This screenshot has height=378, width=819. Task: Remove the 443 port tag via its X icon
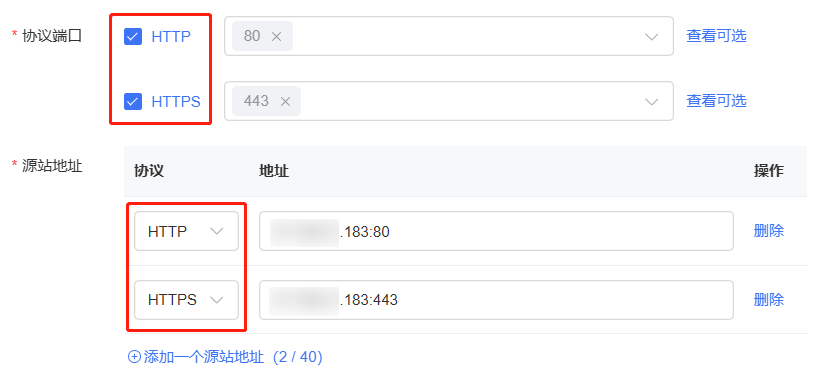[285, 101]
